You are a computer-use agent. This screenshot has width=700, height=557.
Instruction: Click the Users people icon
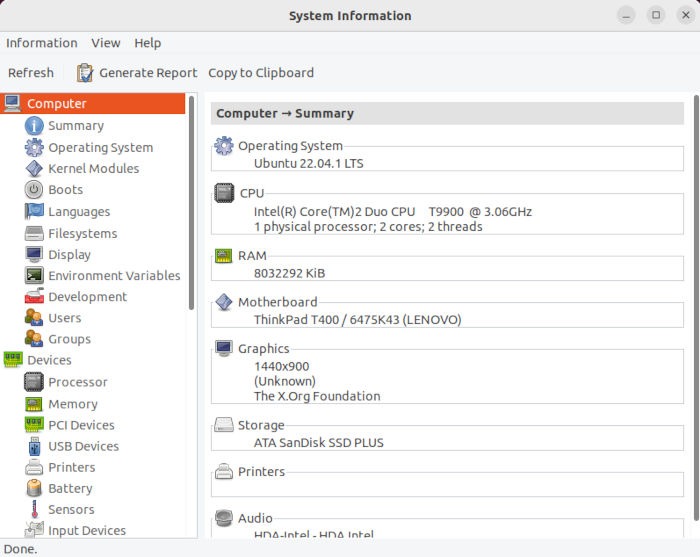[34, 318]
